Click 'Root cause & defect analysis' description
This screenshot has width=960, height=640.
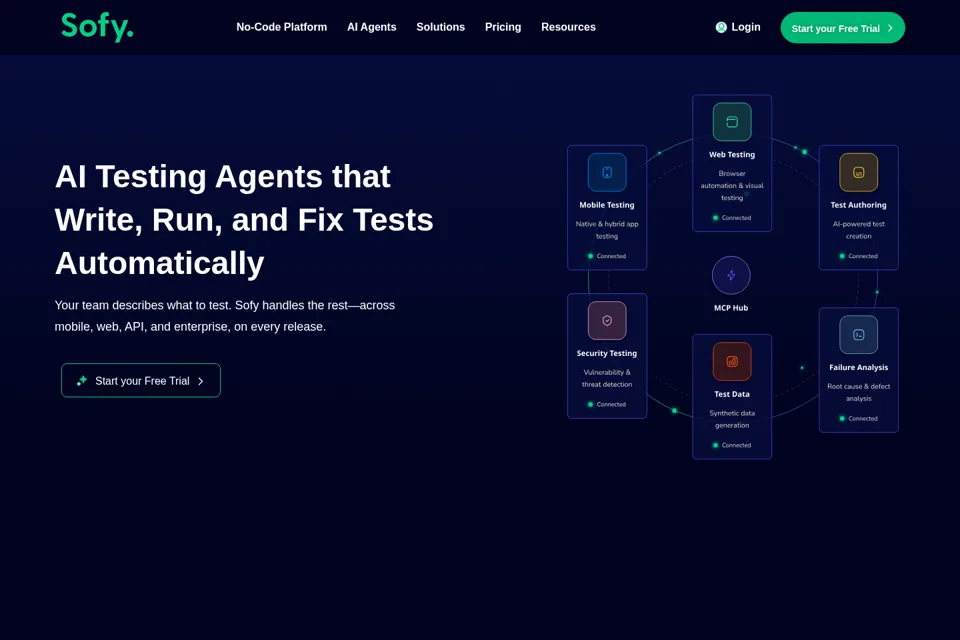click(858, 392)
